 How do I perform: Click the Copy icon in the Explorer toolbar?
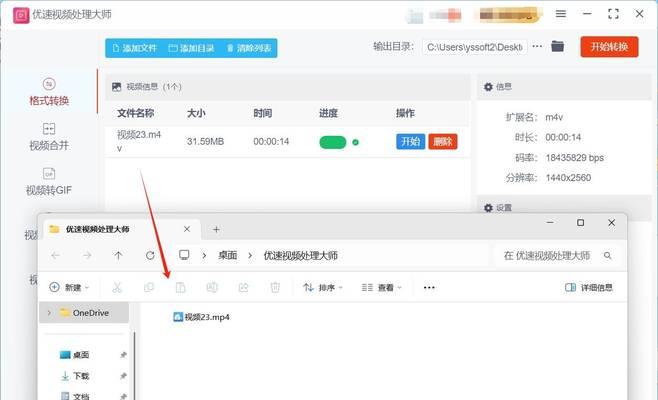click(x=149, y=288)
